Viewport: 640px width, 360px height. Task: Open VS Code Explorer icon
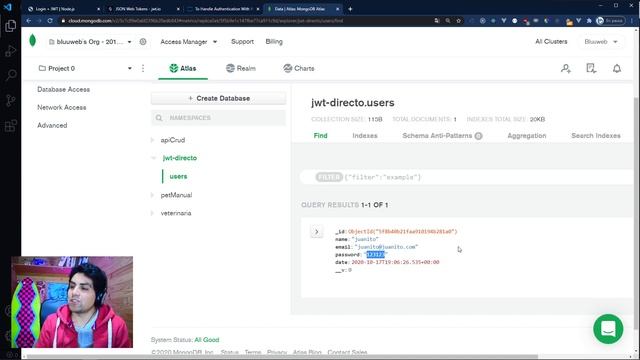[x=11, y=26]
